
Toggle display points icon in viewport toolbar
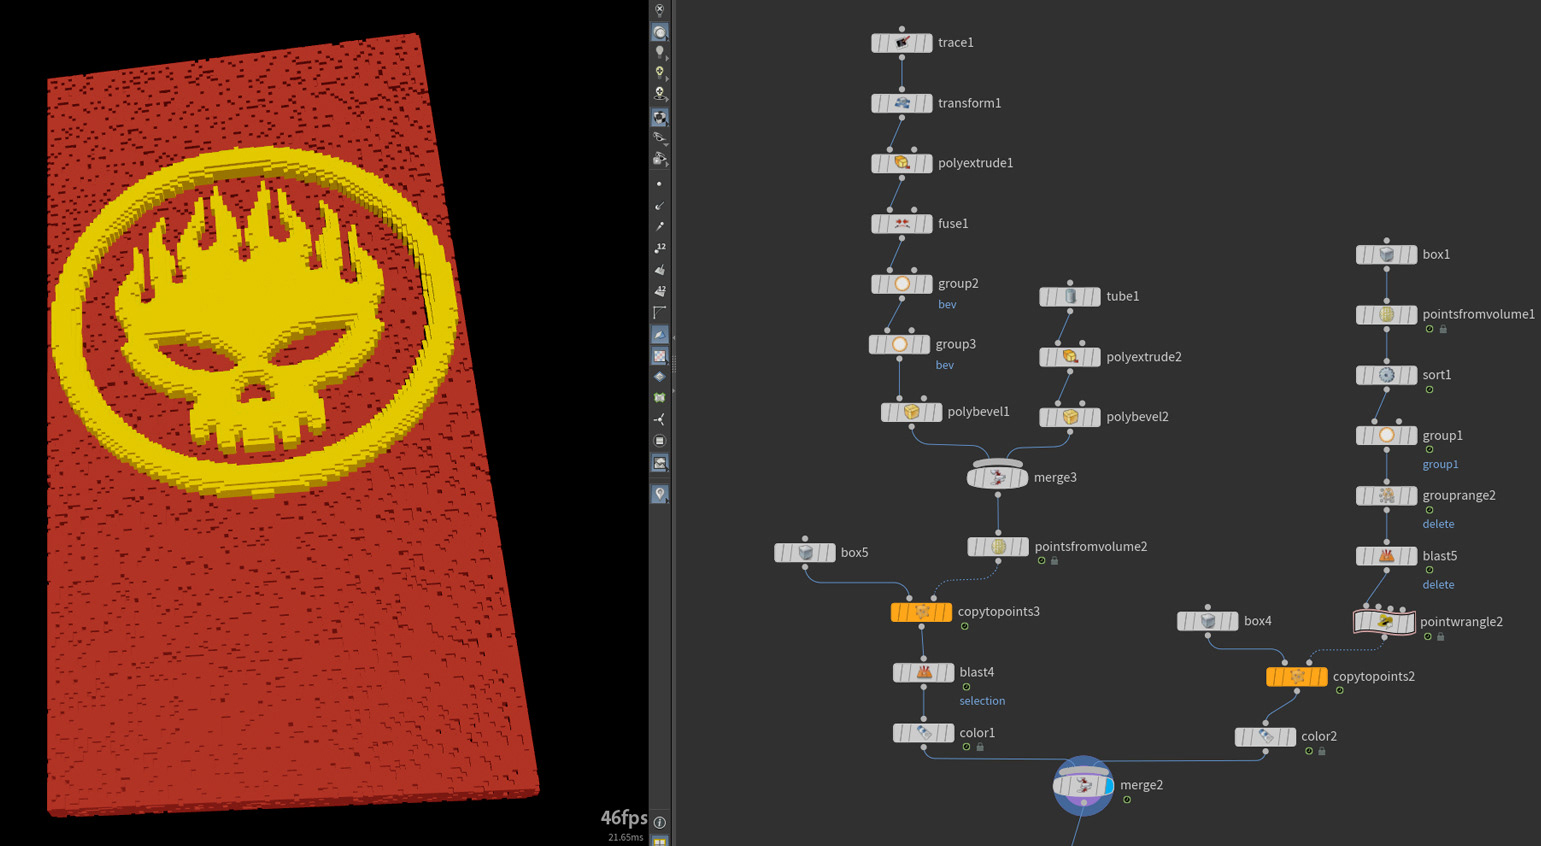[x=660, y=184]
